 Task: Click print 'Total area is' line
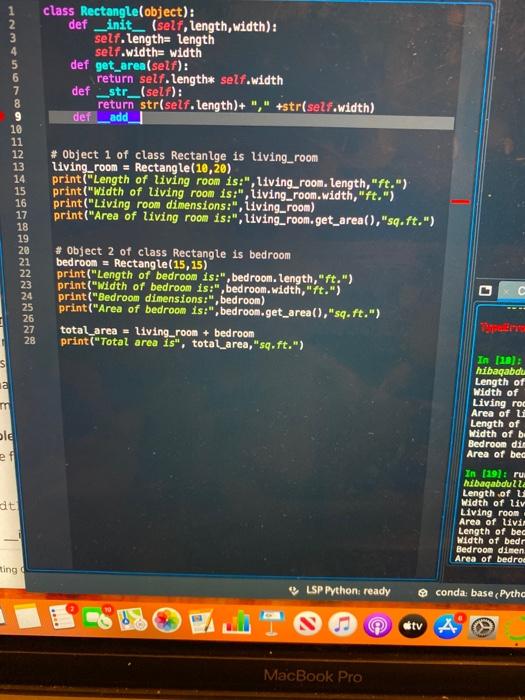(x=182, y=343)
